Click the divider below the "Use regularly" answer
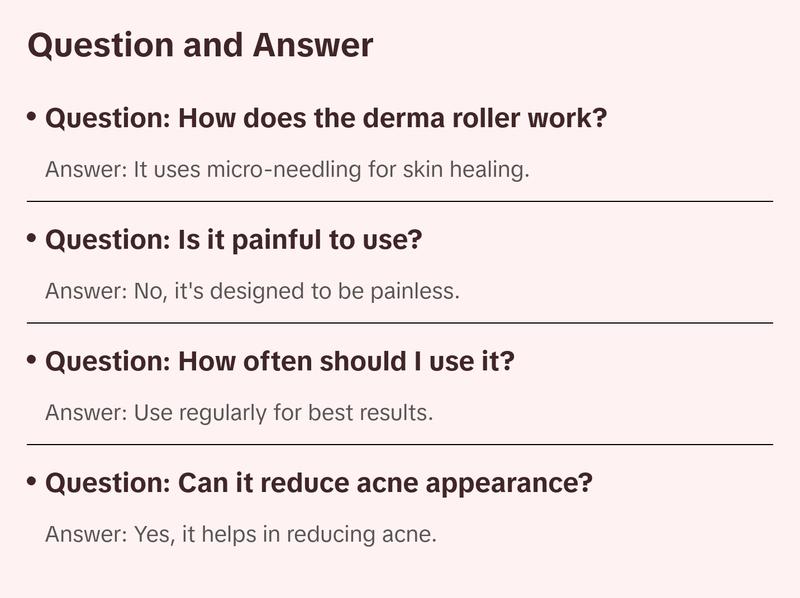Viewport: 800px width, 598px height. tap(400, 444)
